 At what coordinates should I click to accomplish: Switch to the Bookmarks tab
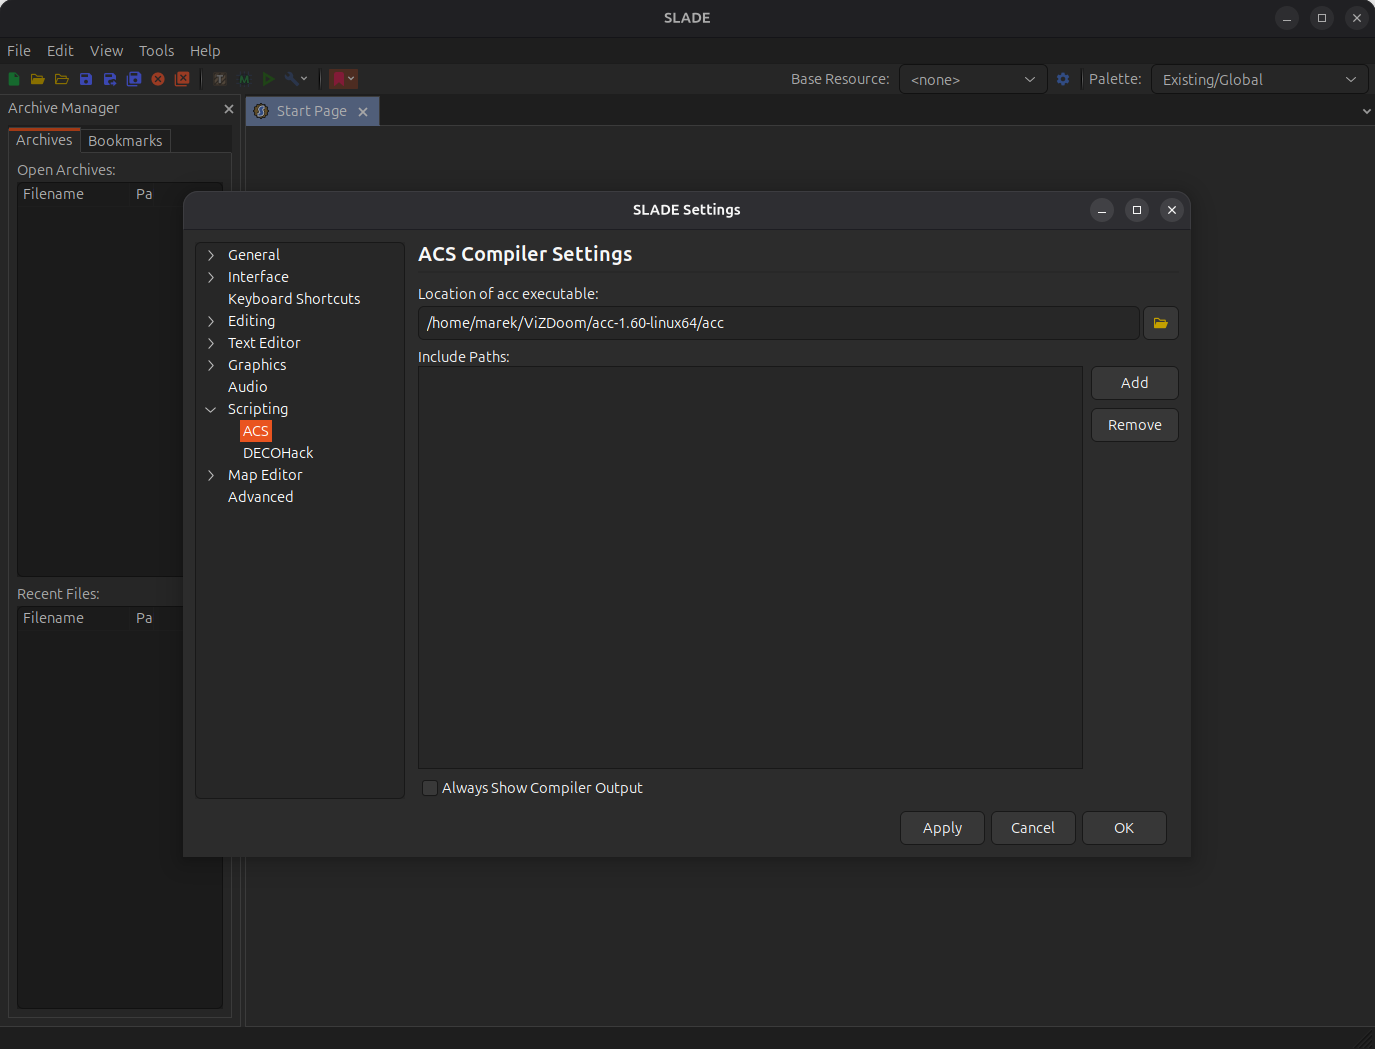(125, 140)
